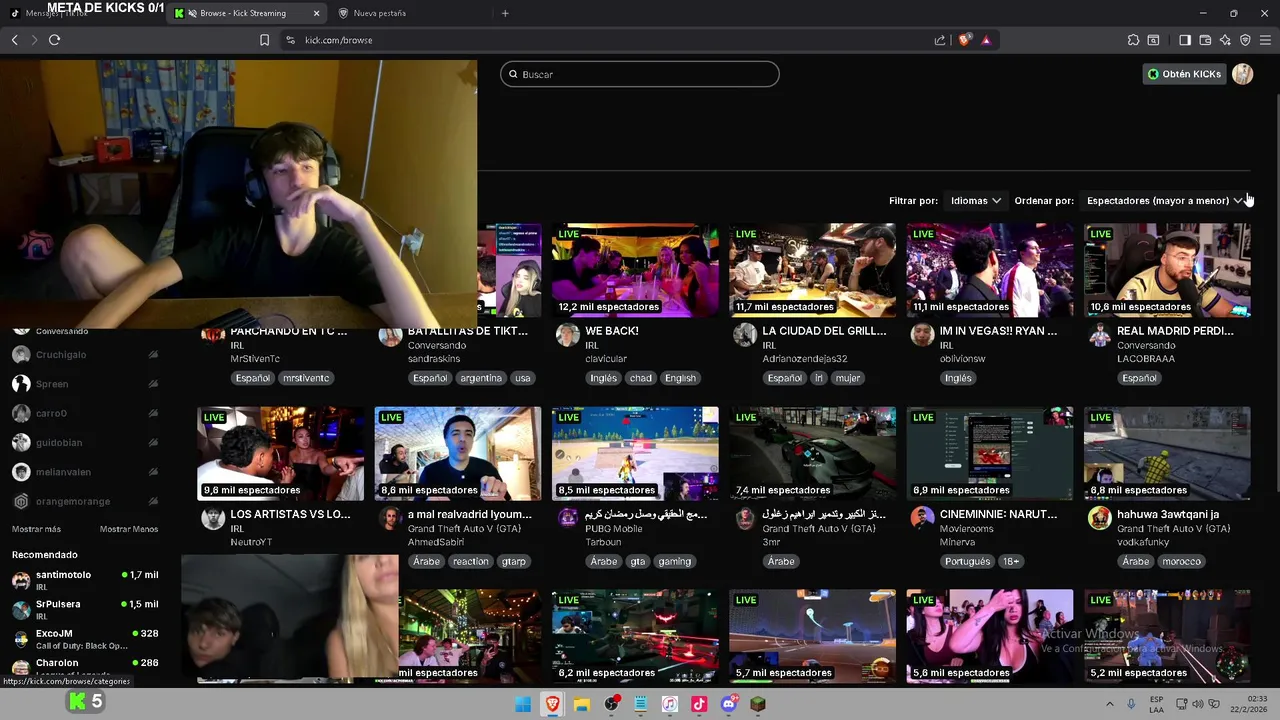Screen dimensions: 1280x720
Task: Click the argentina tag under sandraskins
Action: pyautogui.click(x=481, y=378)
